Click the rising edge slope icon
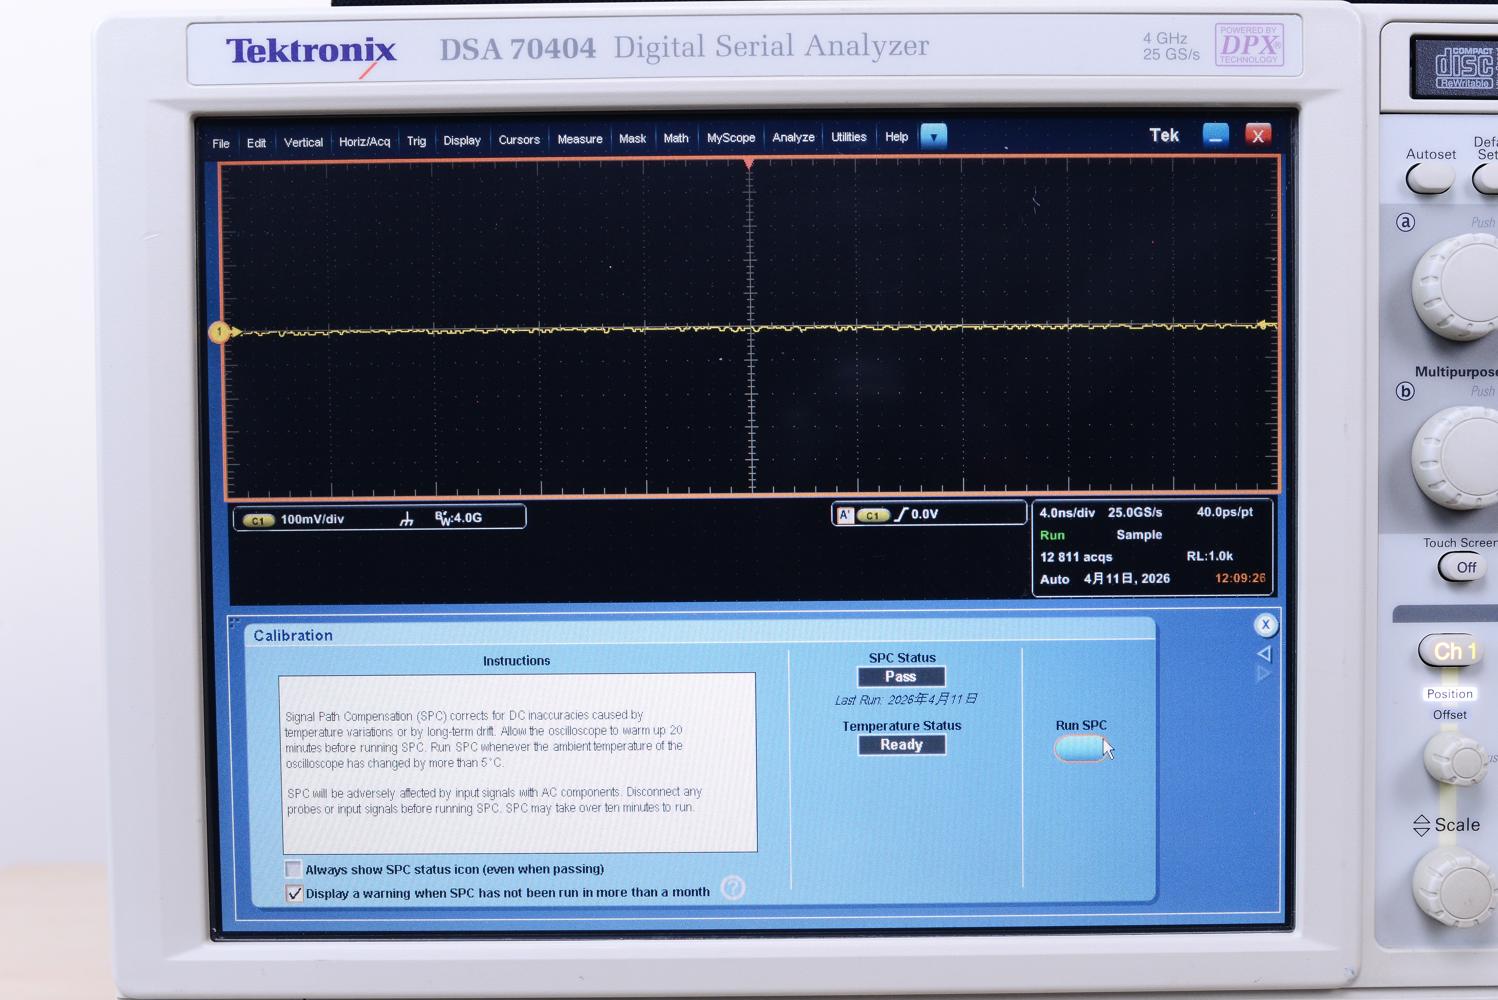 pos(901,514)
